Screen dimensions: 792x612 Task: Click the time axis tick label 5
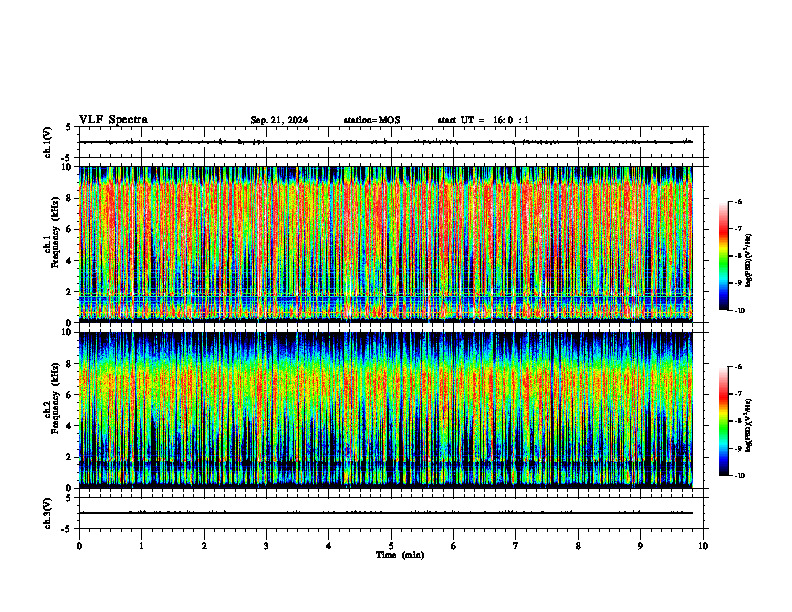tap(391, 546)
